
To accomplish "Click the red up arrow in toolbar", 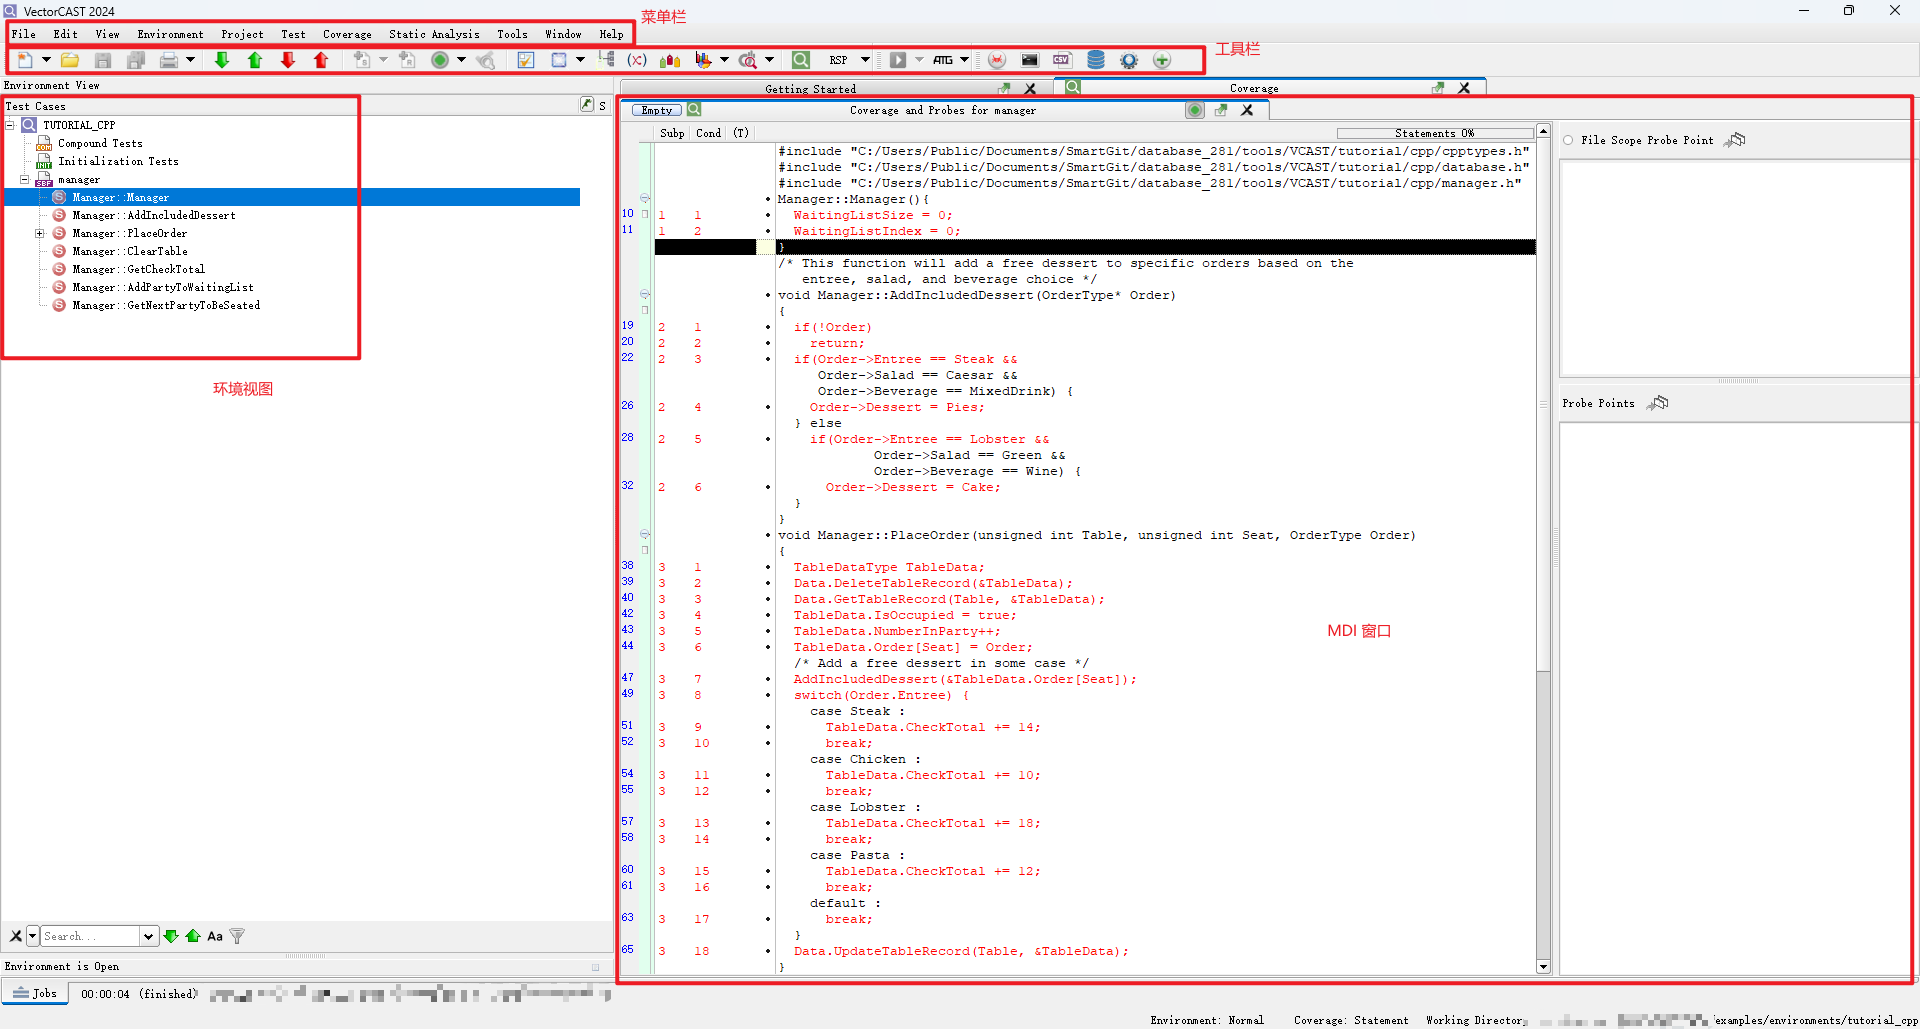I will 321,60.
